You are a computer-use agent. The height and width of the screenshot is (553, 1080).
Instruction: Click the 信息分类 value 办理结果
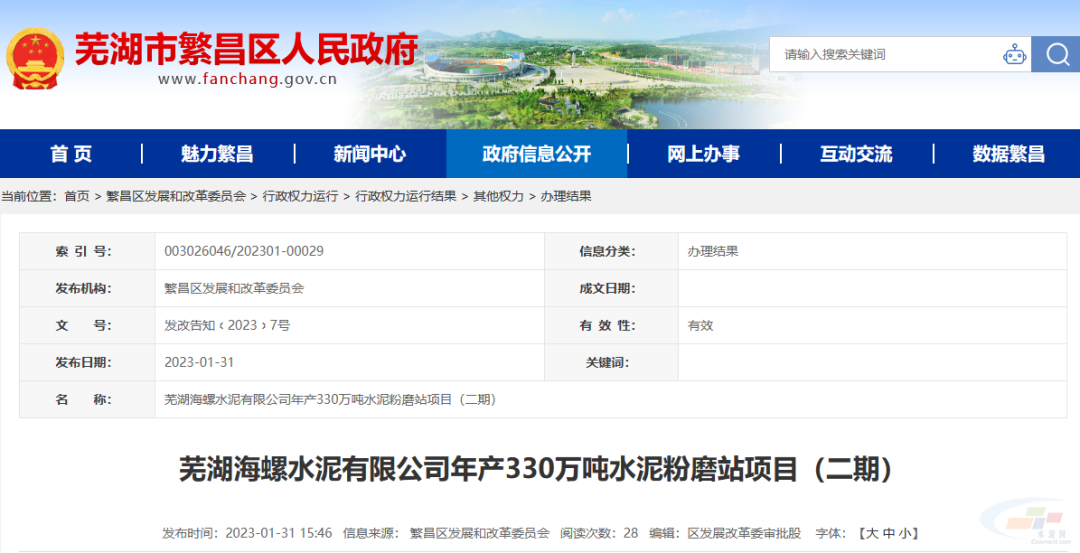(x=712, y=251)
